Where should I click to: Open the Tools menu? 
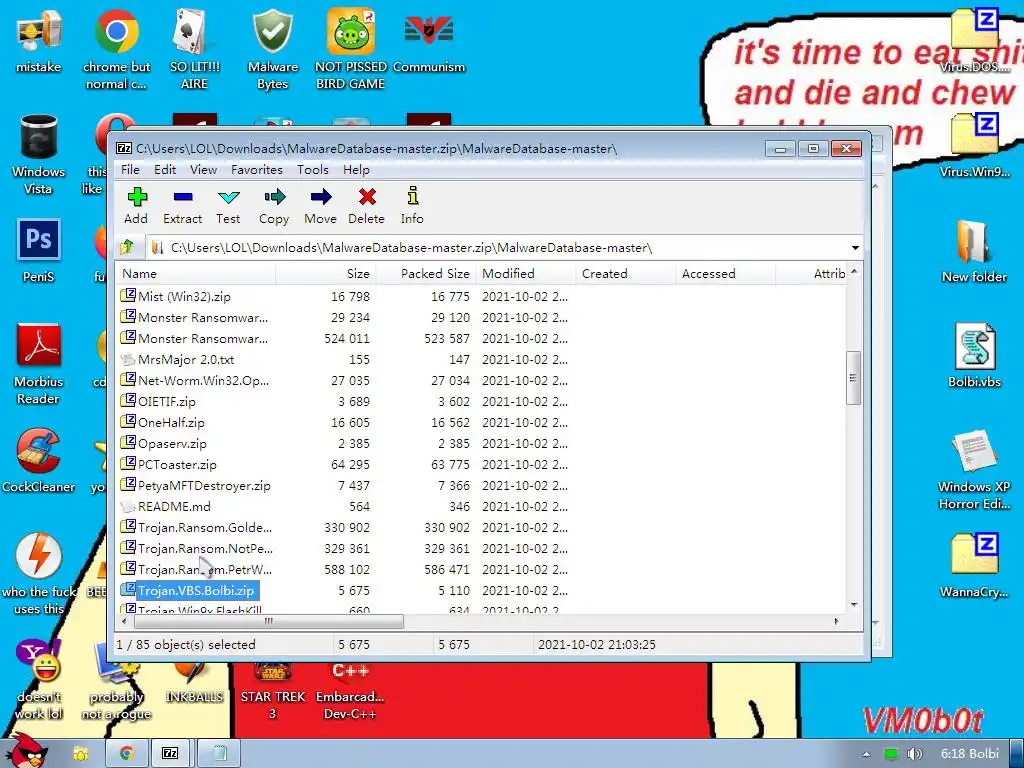point(313,170)
